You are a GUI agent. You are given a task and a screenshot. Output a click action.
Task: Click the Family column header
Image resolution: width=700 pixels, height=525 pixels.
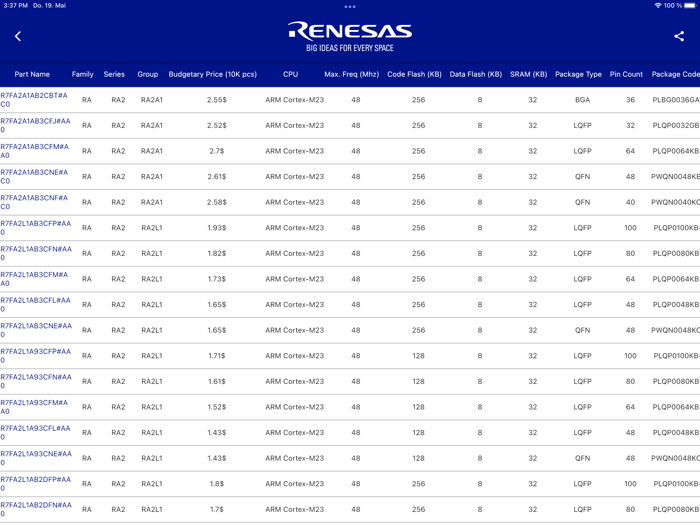coord(83,74)
